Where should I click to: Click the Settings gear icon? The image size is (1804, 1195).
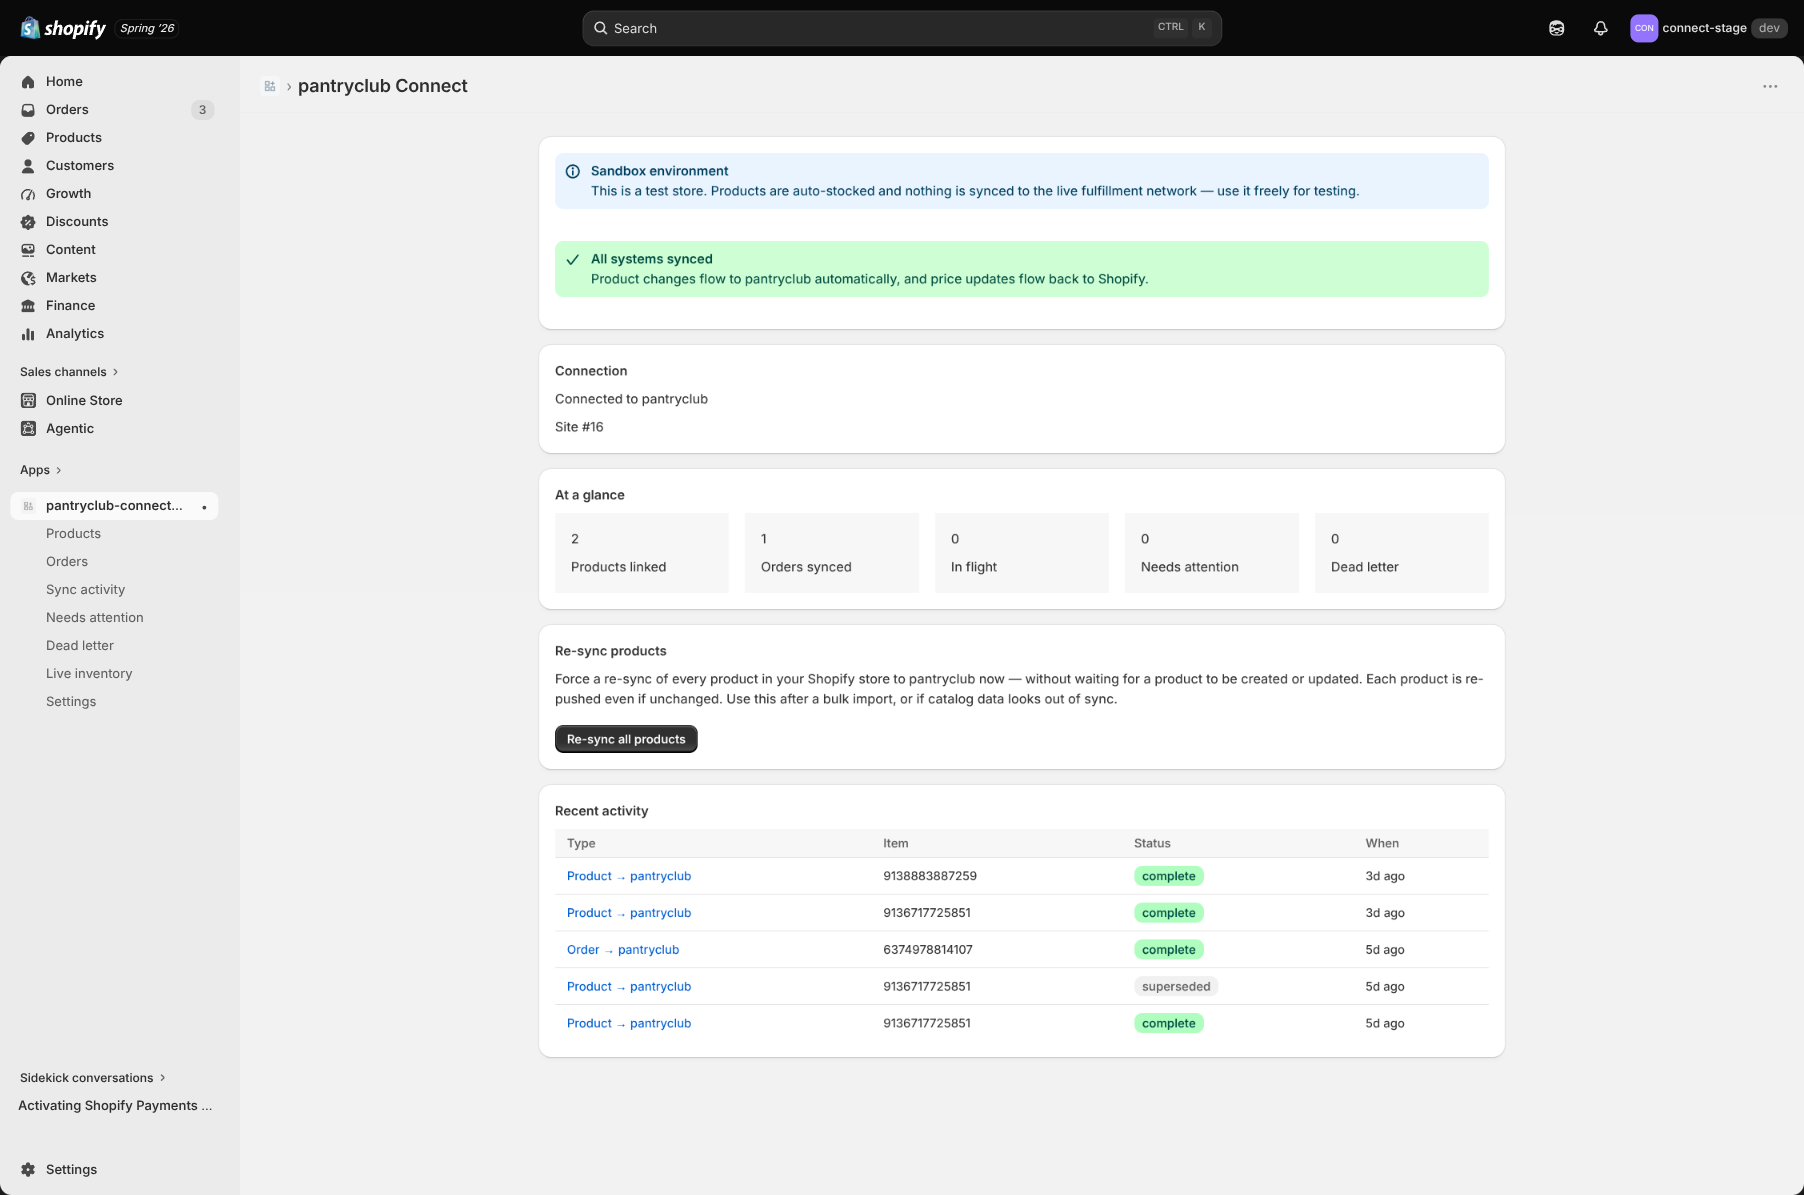(28, 1169)
